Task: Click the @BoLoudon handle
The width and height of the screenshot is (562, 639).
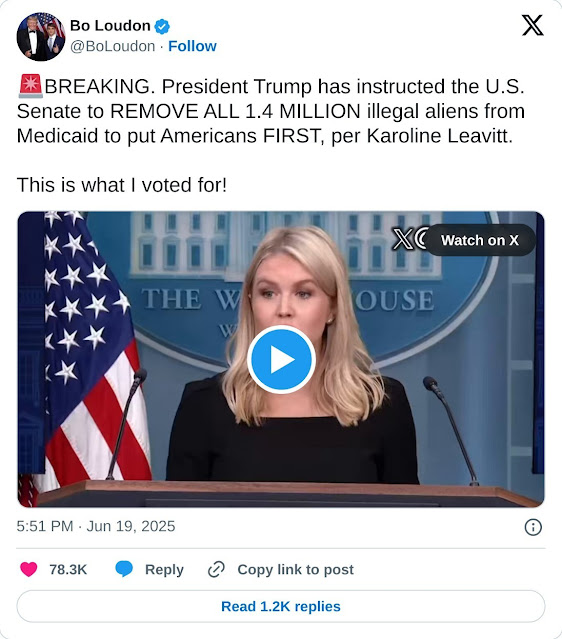Action: [x=112, y=46]
